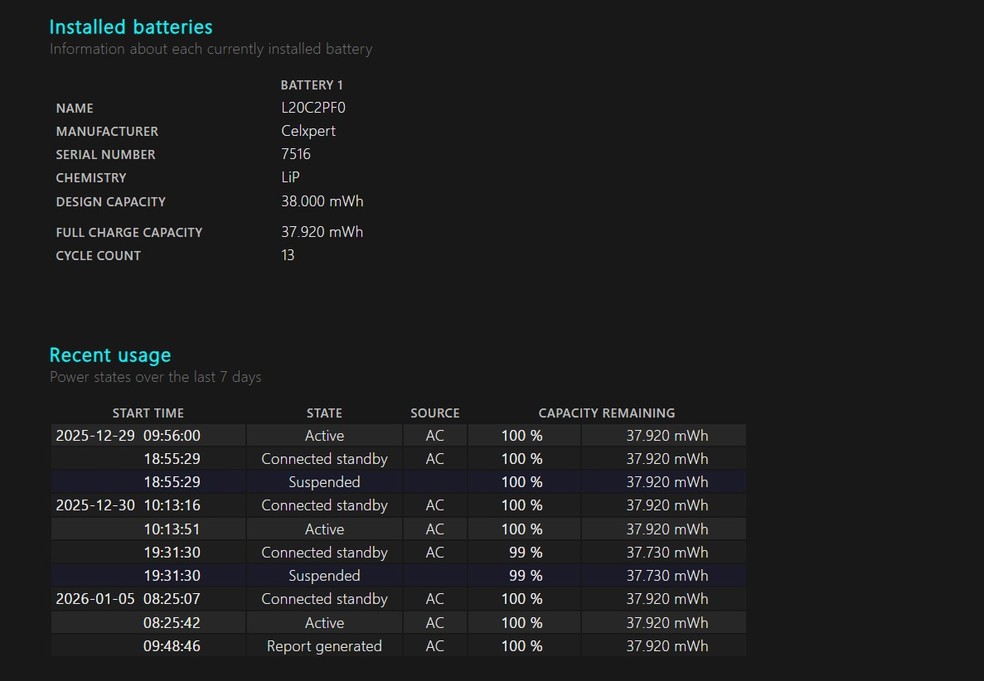Click the 38.000 mWh design capacity value
Viewport: 984px width, 681px height.
(x=322, y=201)
